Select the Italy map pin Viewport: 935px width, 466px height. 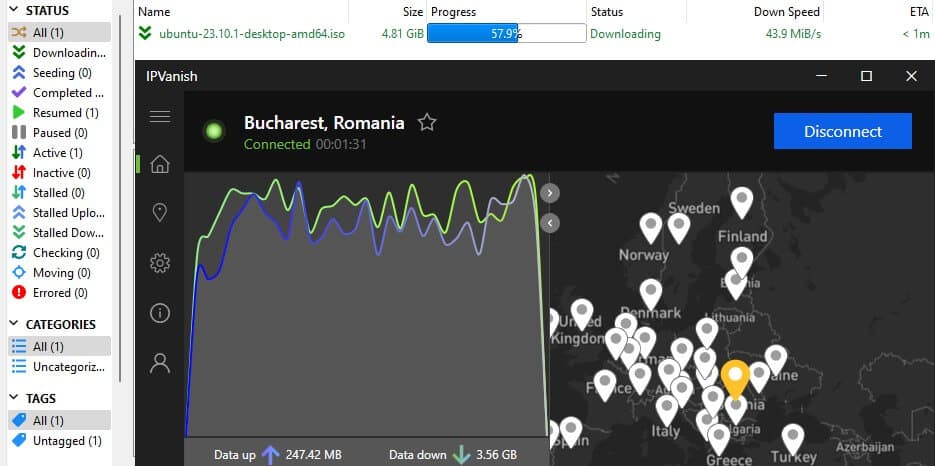667,409
